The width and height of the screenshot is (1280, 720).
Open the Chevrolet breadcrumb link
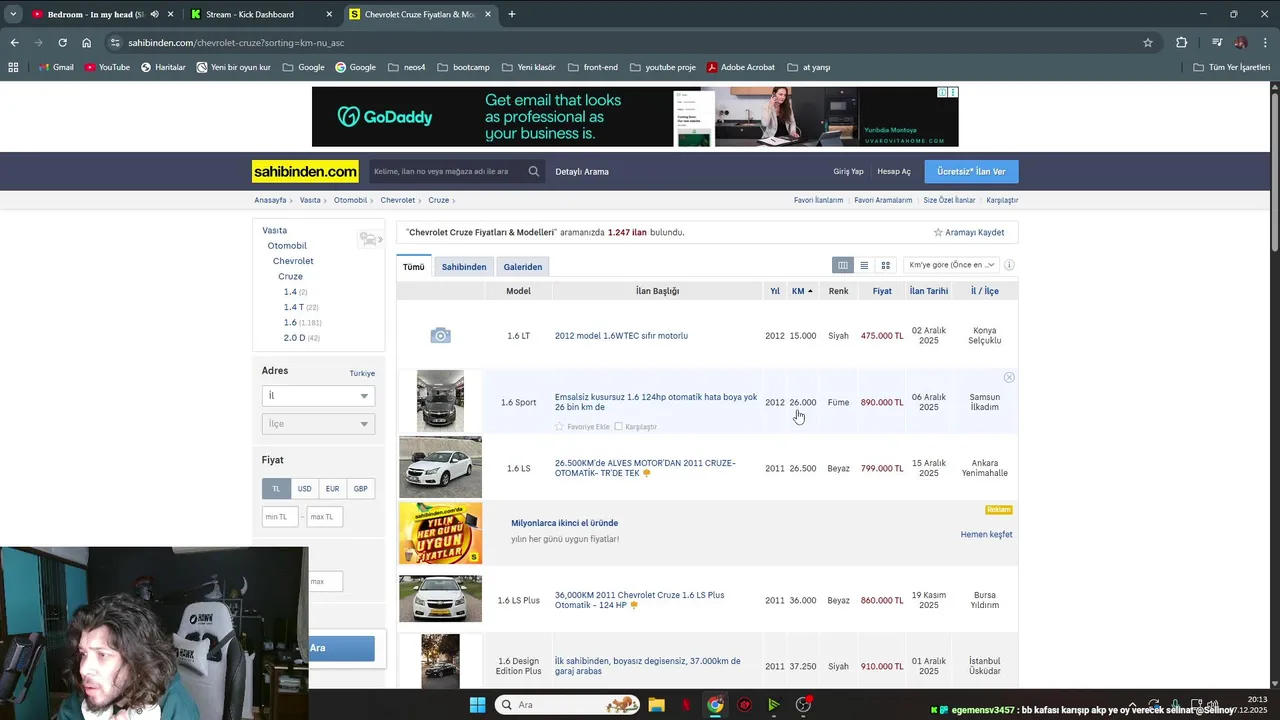pos(398,200)
